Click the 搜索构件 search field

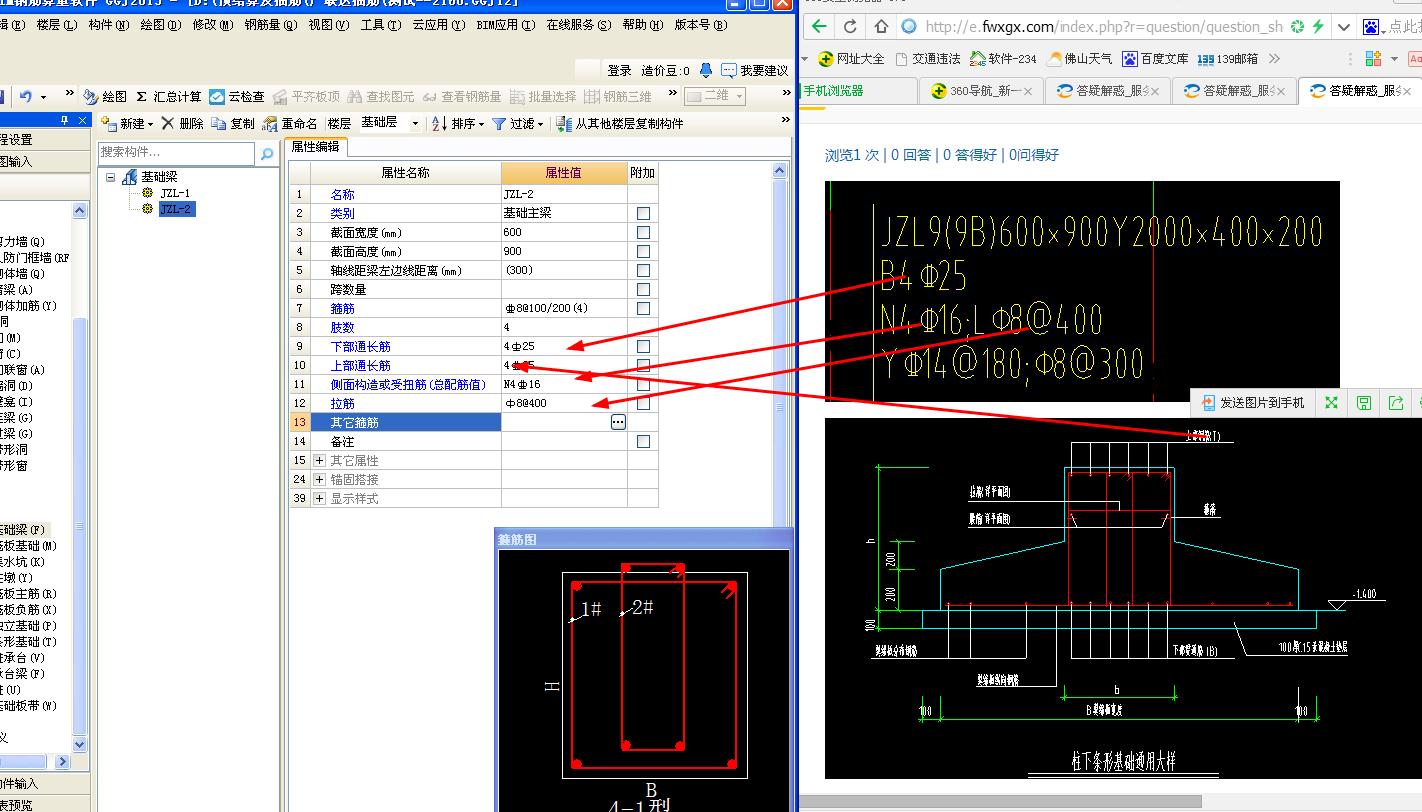177,153
